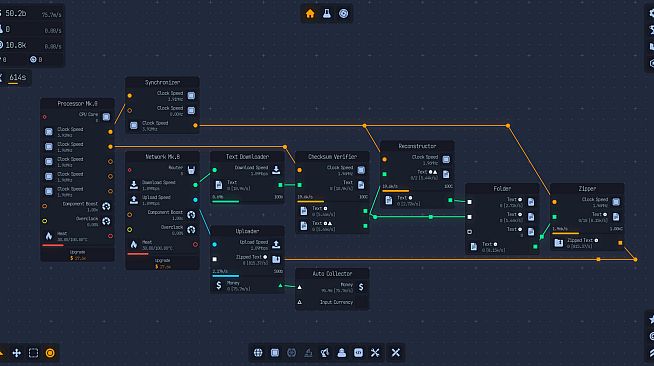Open the Home tab at top
Viewport: 654px width, 366px height.
[310, 14]
